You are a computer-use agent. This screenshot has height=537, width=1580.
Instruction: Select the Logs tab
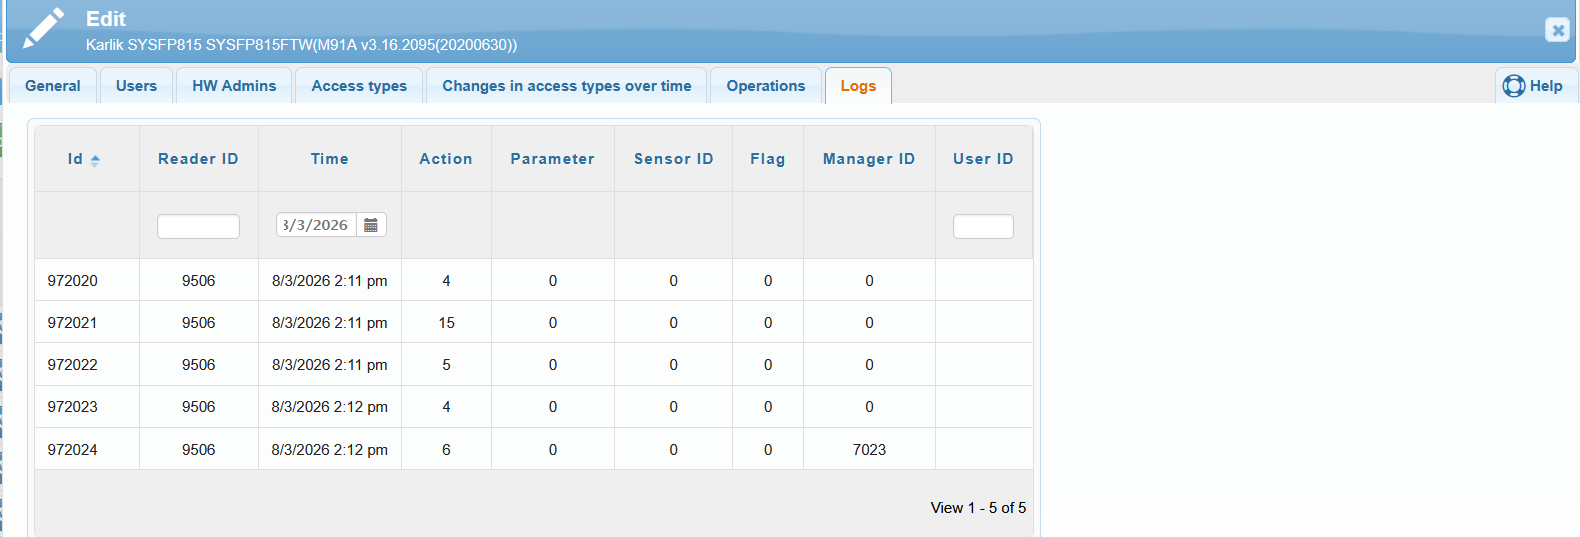tap(858, 86)
